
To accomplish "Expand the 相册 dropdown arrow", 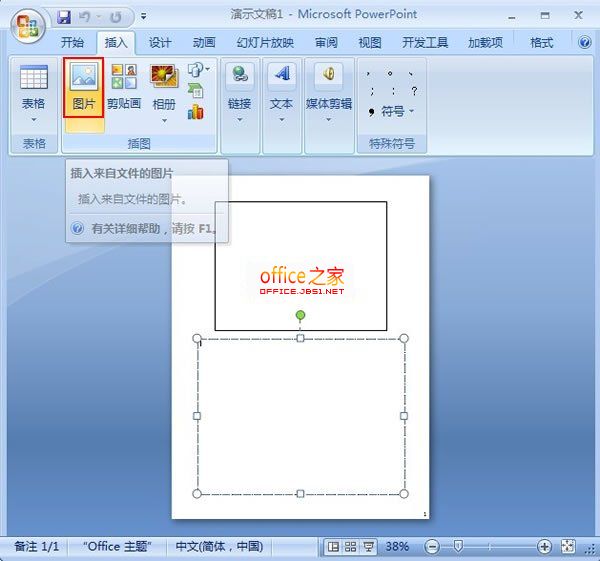I will 164,121.
